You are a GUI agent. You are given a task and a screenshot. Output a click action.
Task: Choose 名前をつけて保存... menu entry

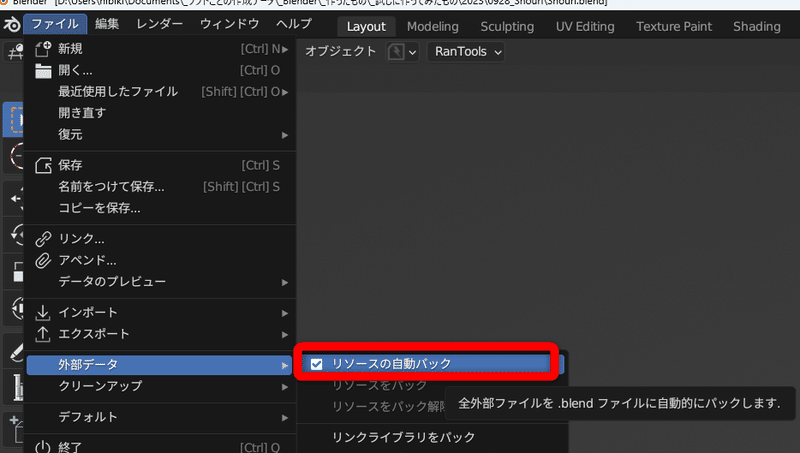[159, 187]
